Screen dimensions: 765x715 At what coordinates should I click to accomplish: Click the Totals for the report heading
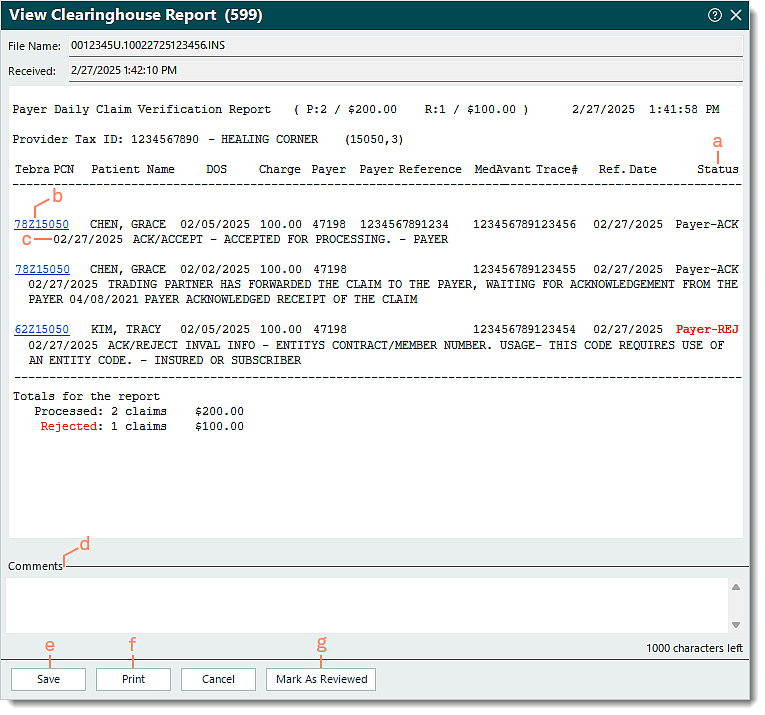click(86, 396)
